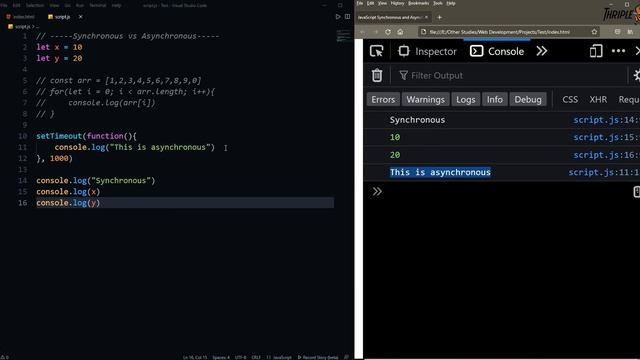Click the element picker icon in devtools

point(376,51)
